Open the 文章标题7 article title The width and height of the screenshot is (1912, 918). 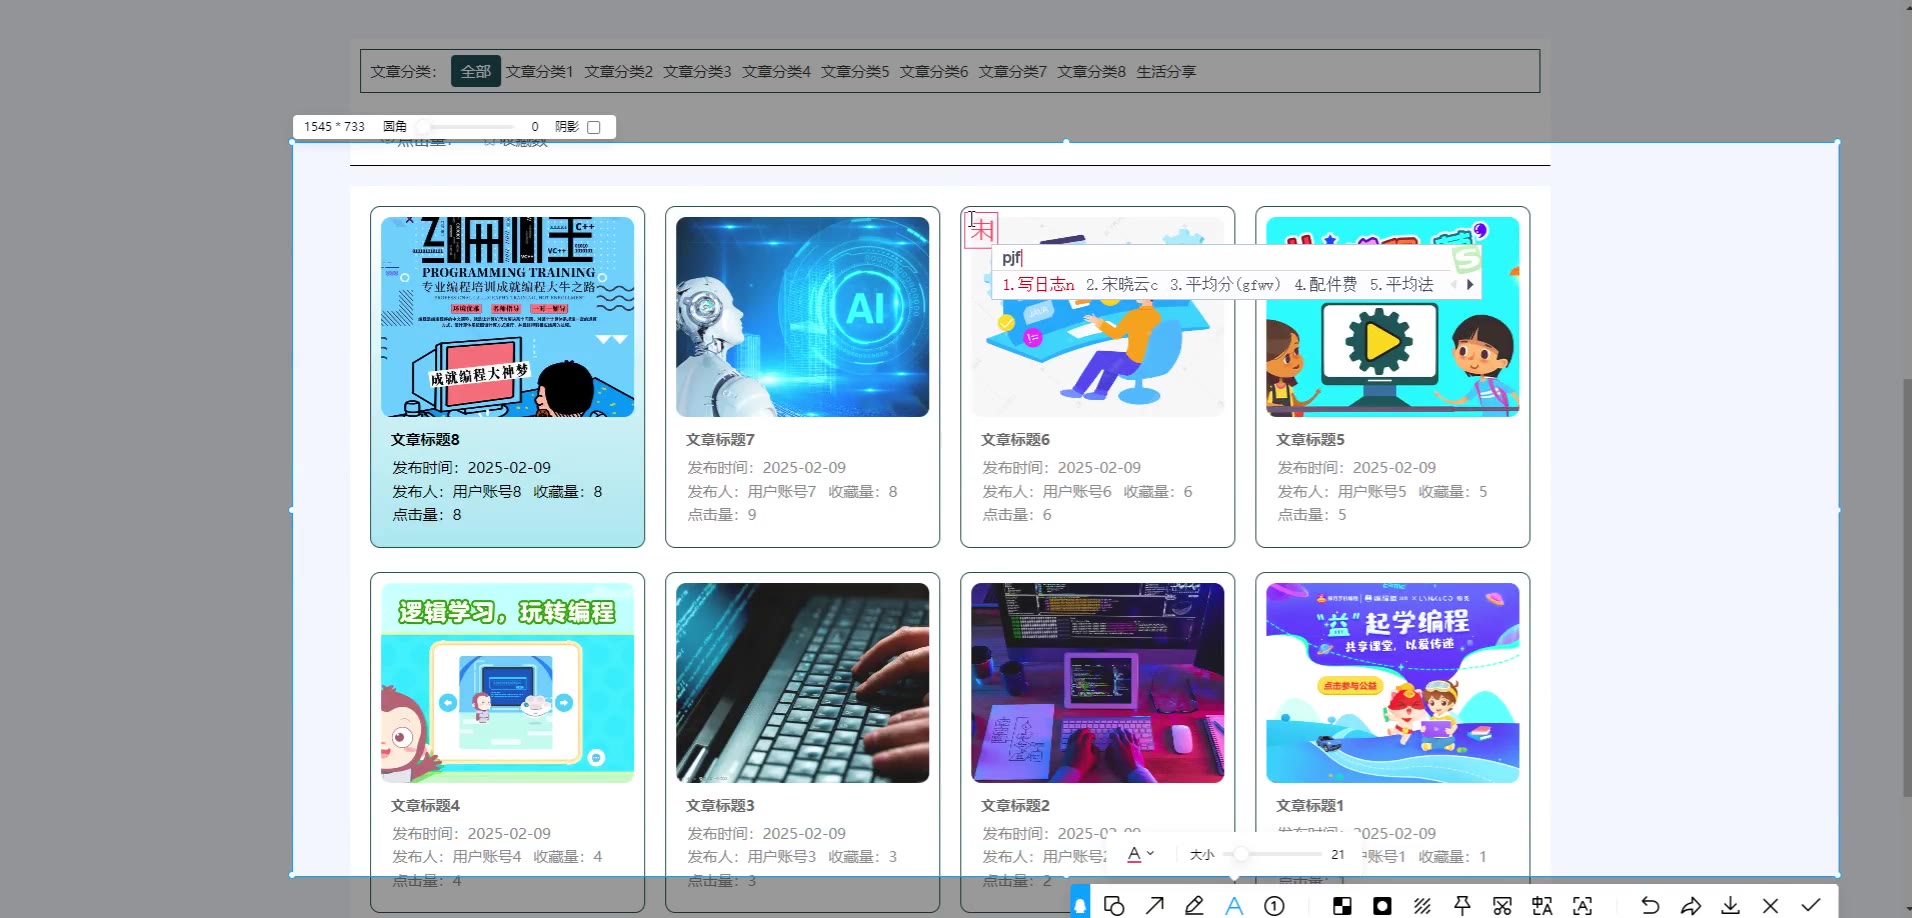[720, 439]
